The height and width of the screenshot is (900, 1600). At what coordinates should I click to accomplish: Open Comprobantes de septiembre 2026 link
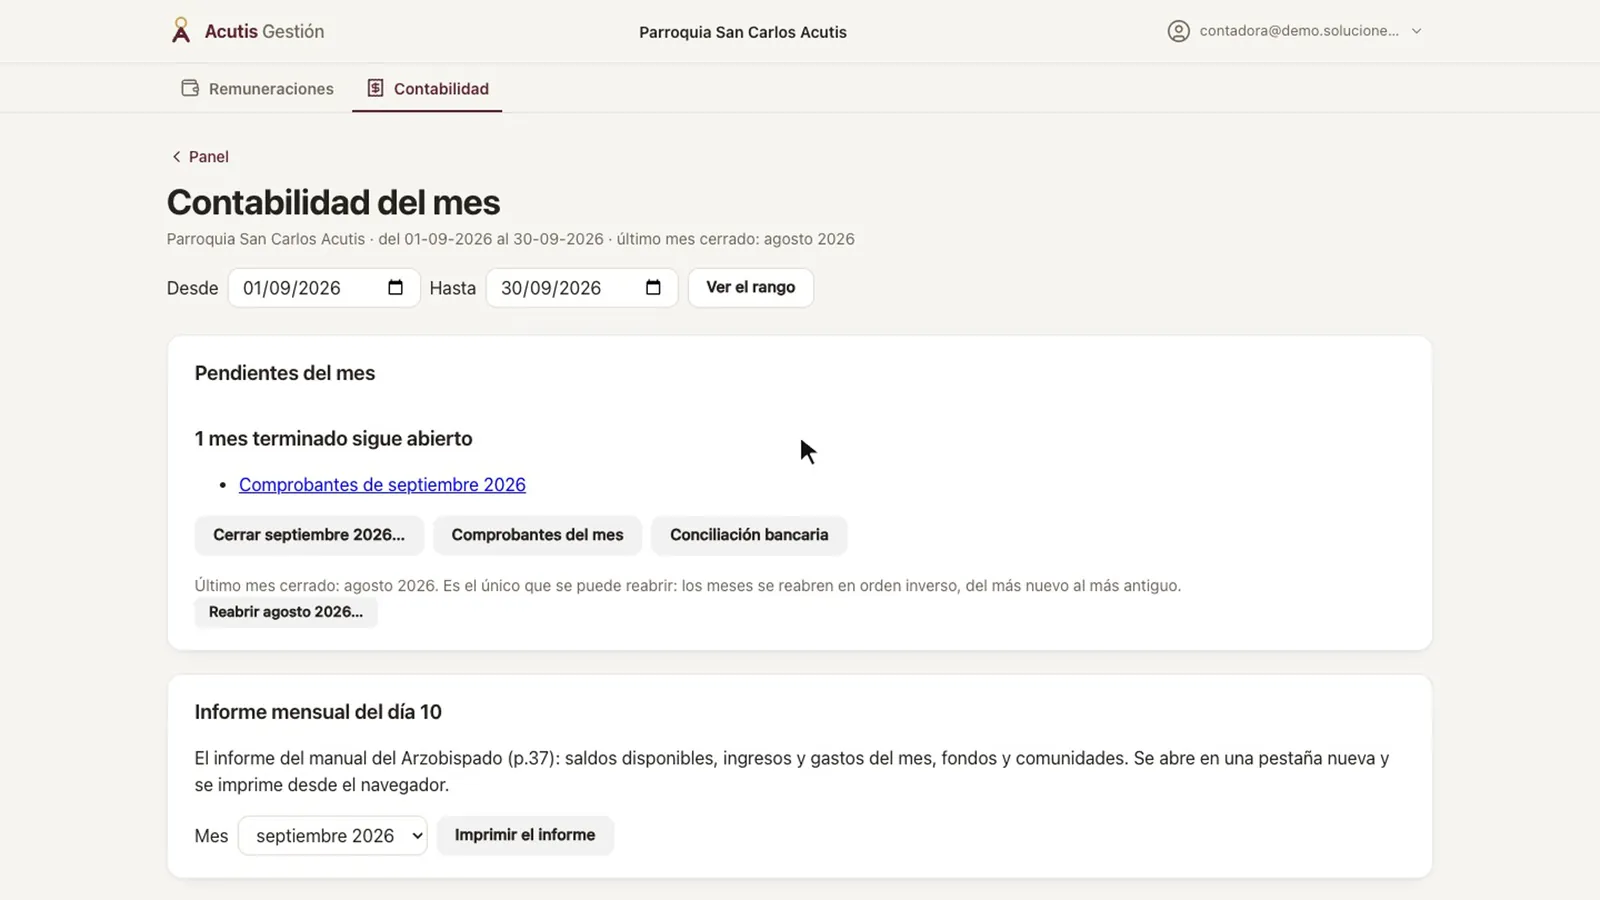point(382,485)
